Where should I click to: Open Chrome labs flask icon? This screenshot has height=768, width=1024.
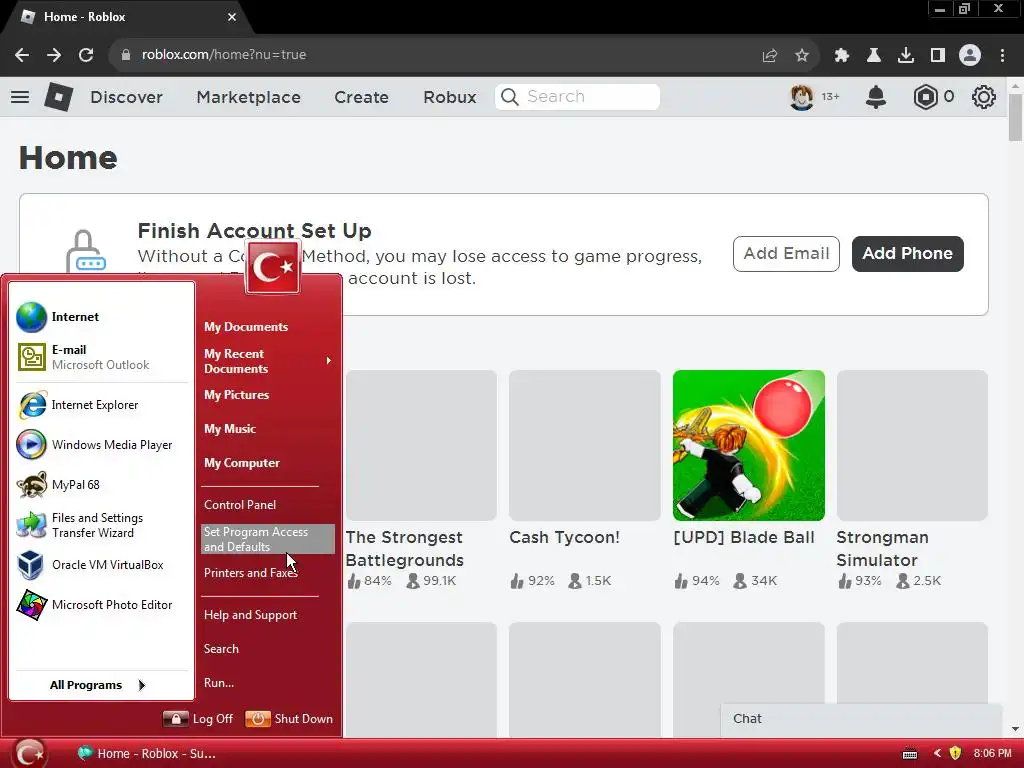[874, 56]
